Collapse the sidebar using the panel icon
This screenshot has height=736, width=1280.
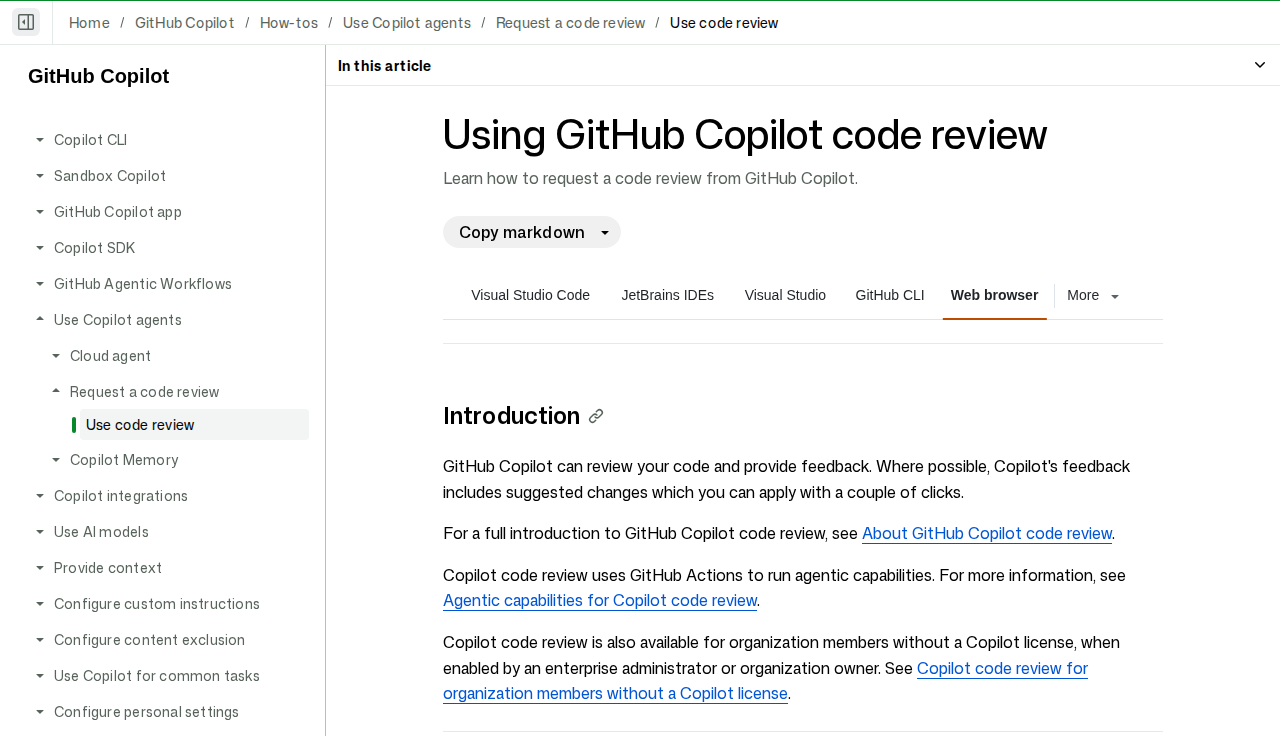click(x=26, y=22)
